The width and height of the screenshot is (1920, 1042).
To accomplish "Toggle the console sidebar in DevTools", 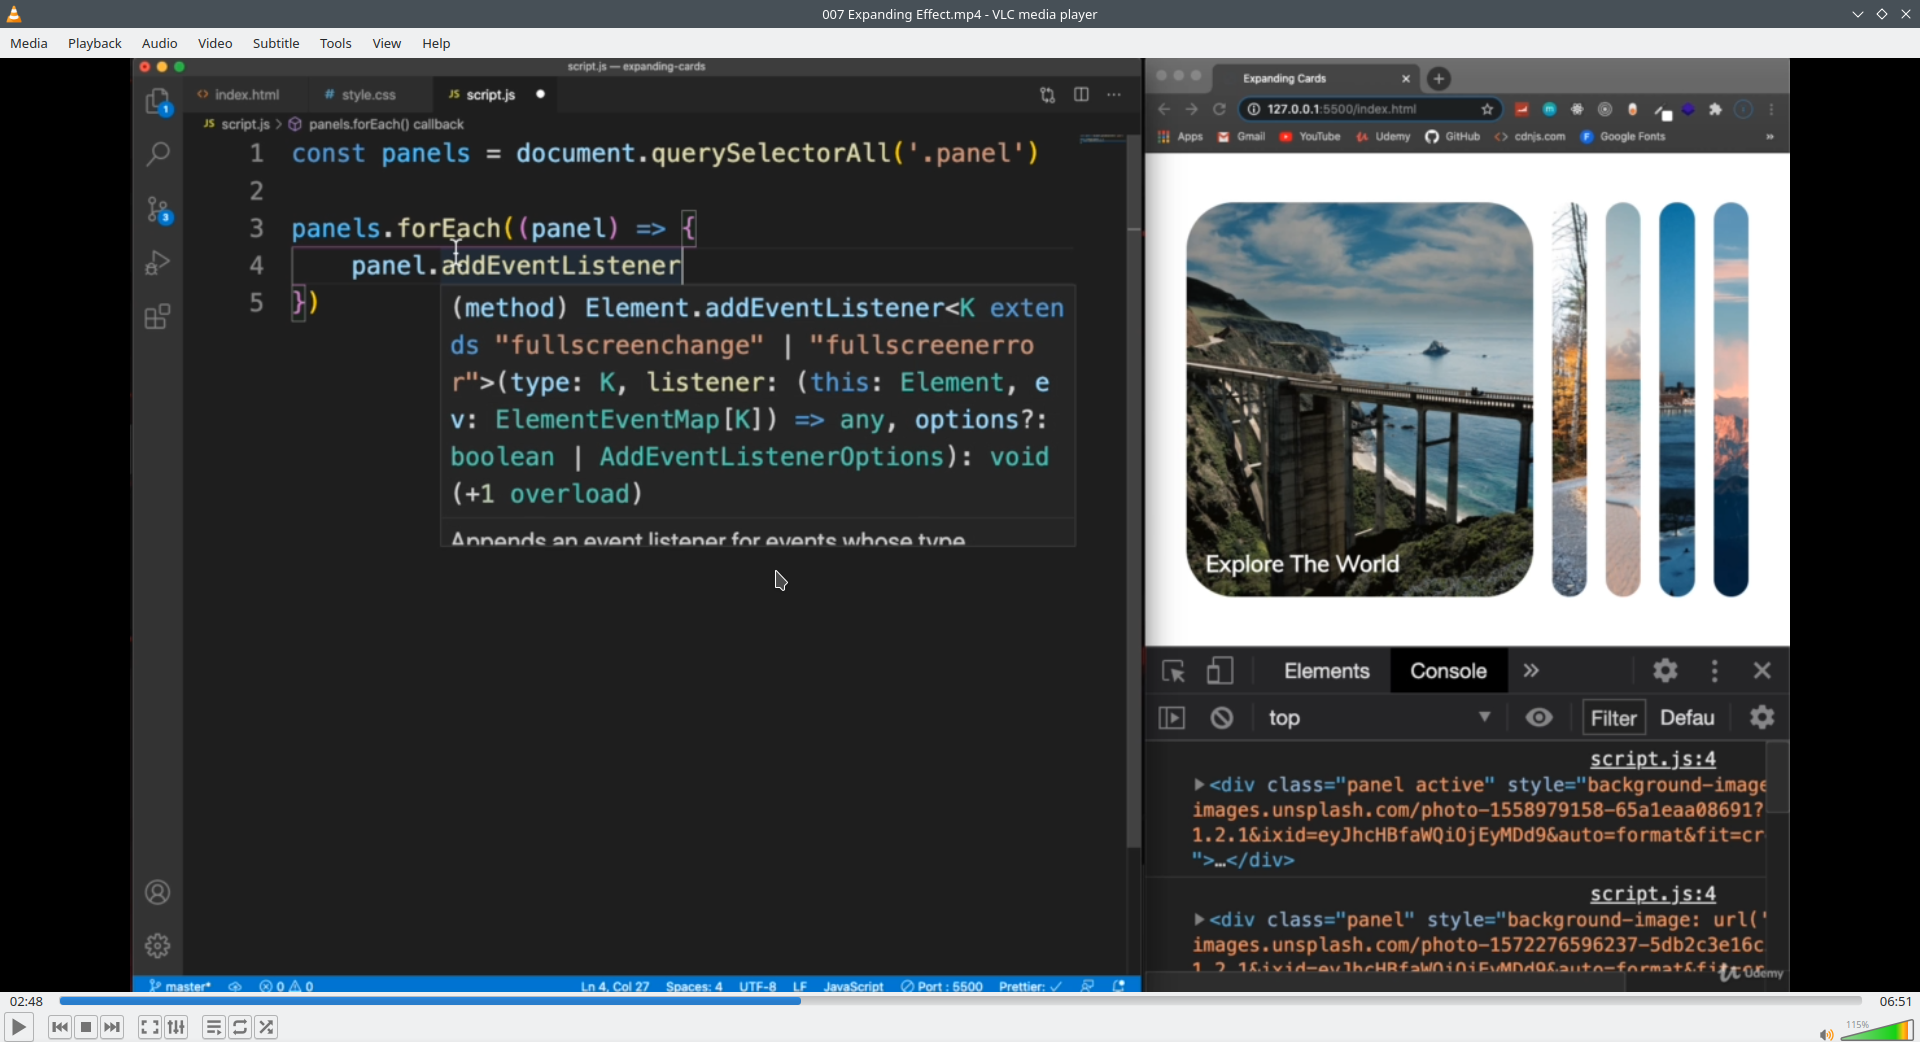I will pyautogui.click(x=1172, y=718).
